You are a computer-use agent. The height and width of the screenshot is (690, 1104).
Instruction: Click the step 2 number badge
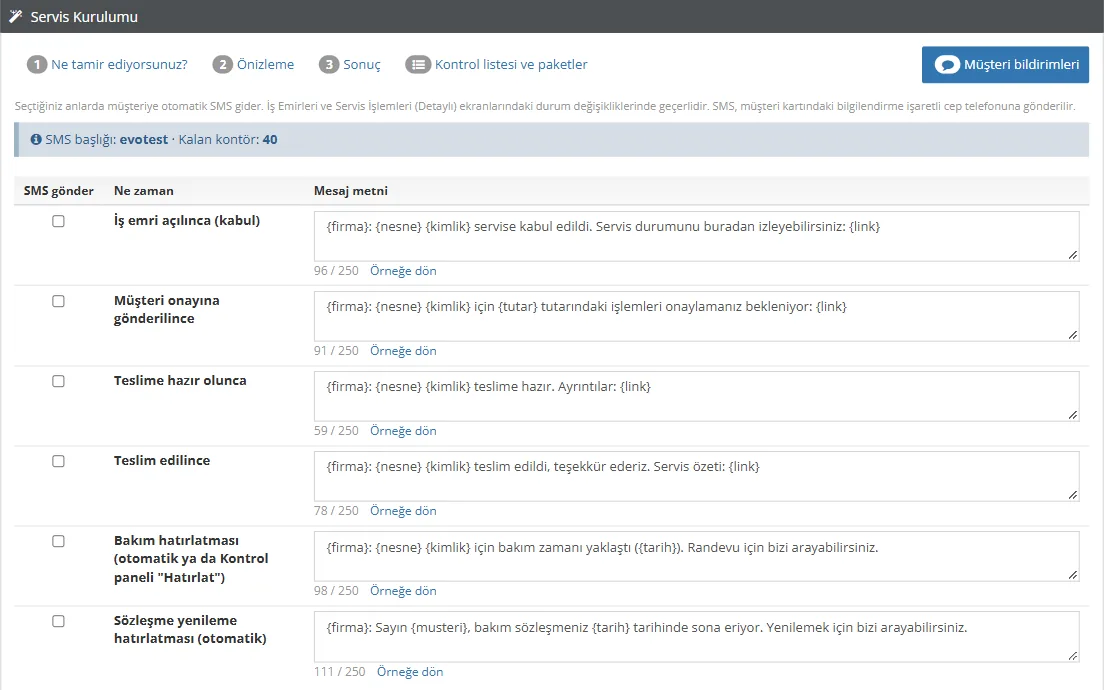point(222,65)
